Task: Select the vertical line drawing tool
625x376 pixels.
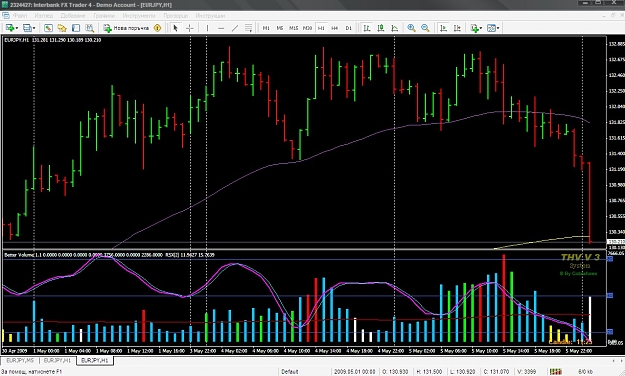Action: (207, 28)
